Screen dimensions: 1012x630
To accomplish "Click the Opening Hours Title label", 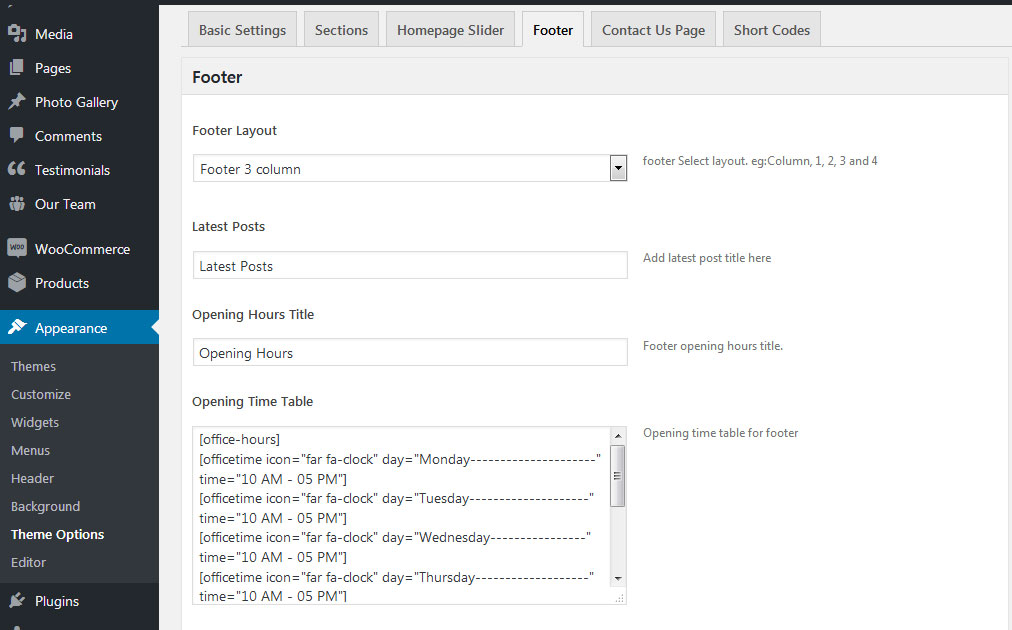I will point(253,315).
